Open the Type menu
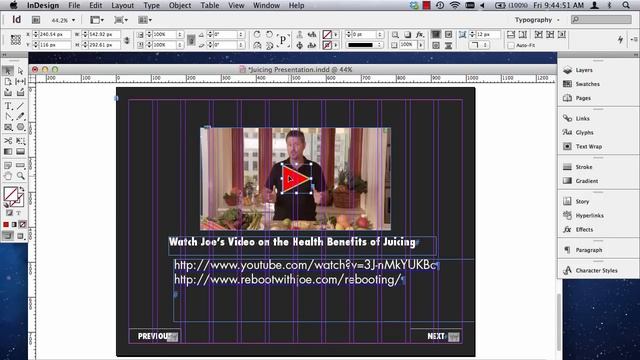The height and width of the screenshot is (360, 640). coord(151,5)
